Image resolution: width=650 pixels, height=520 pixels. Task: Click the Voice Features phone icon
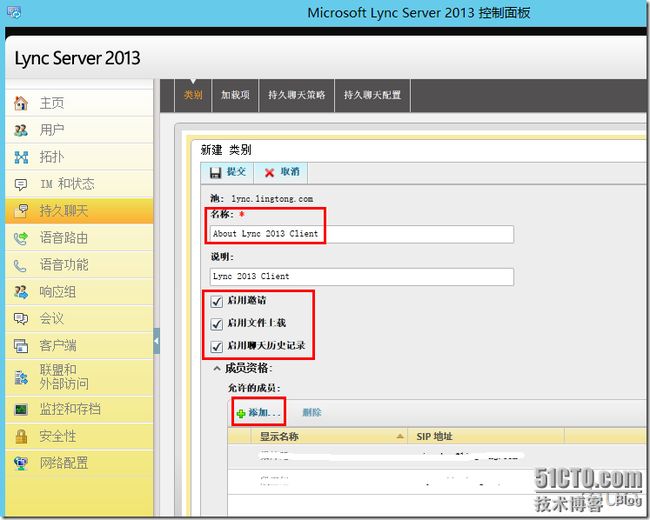point(20,265)
